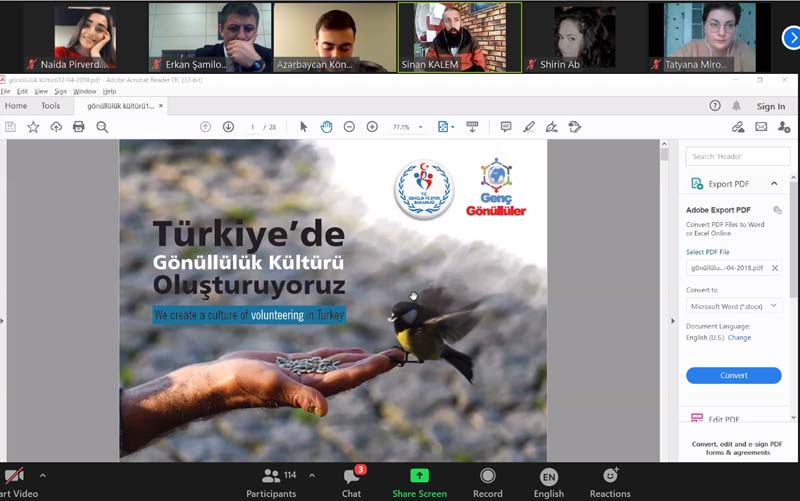Image resolution: width=800 pixels, height=501 pixels.
Task: Go to next page with down arrow
Action: (228, 127)
